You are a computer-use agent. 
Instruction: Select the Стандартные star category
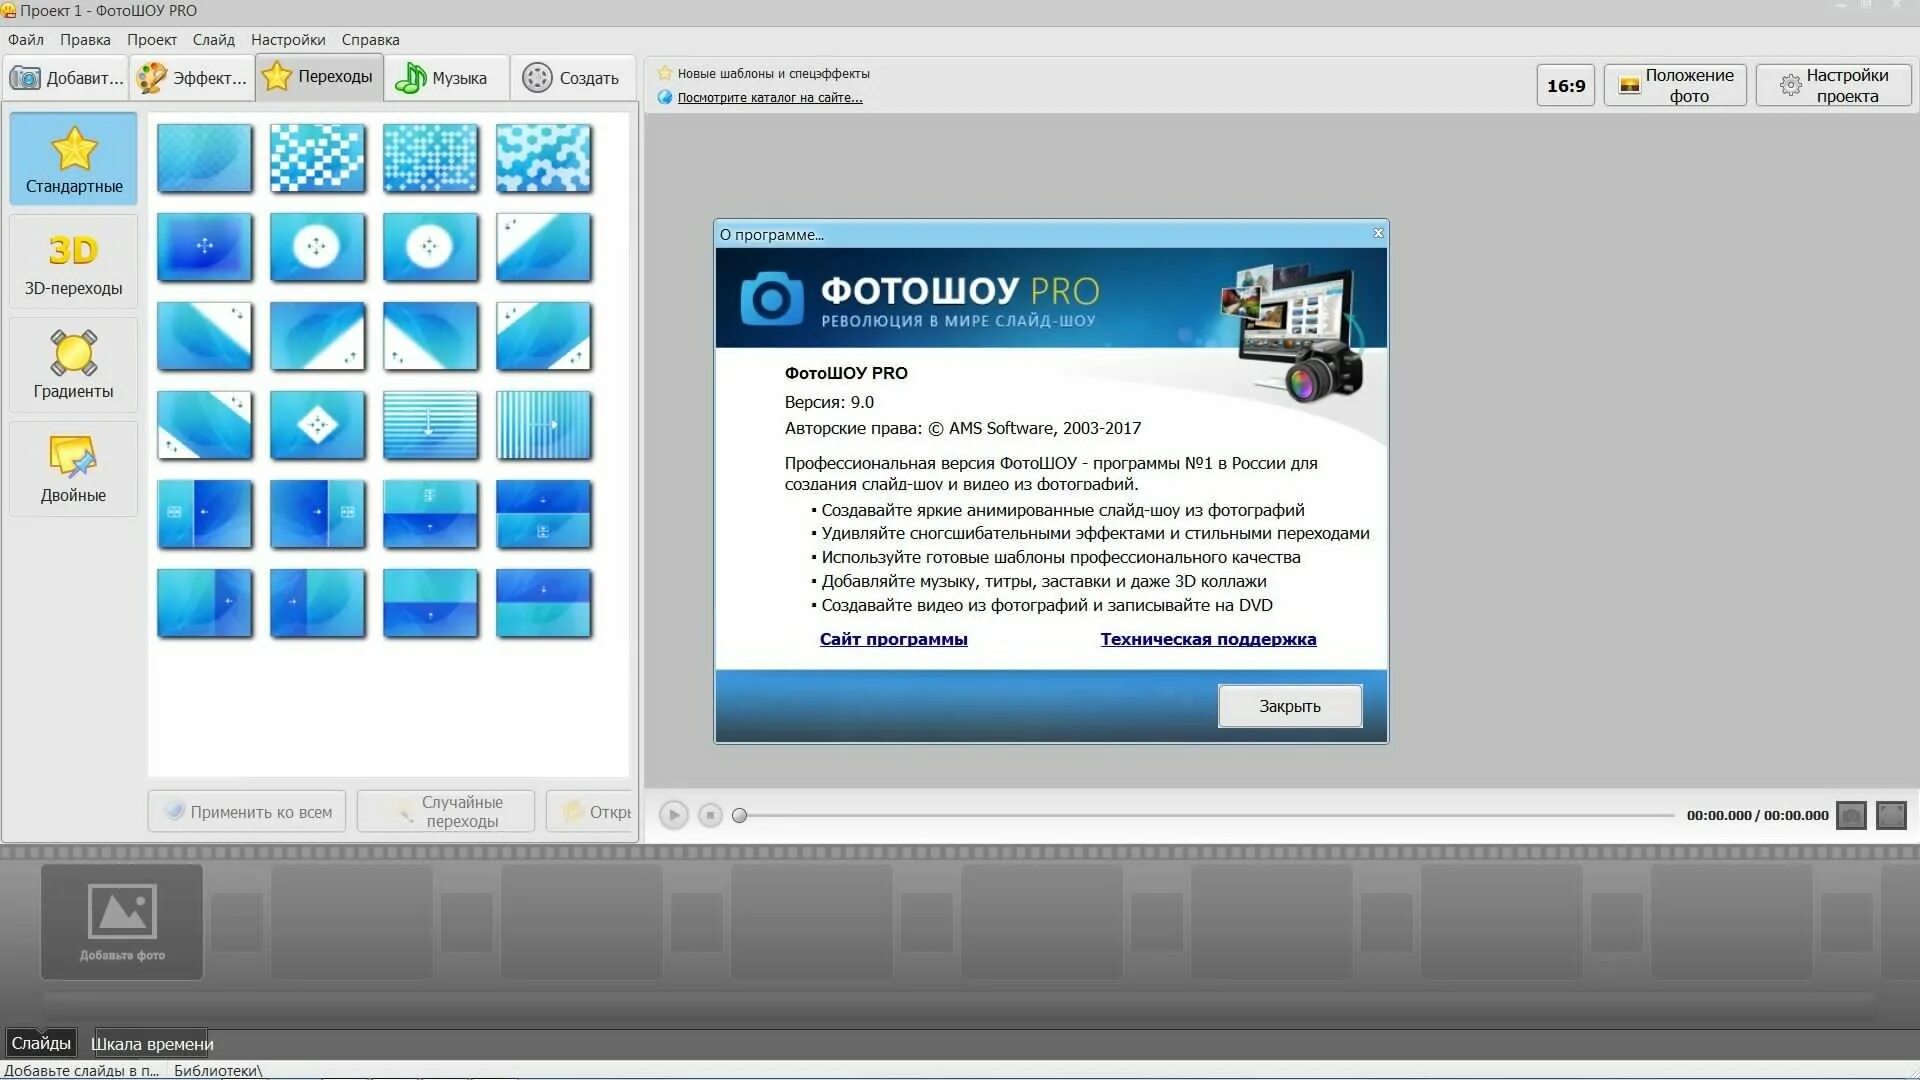coord(74,160)
